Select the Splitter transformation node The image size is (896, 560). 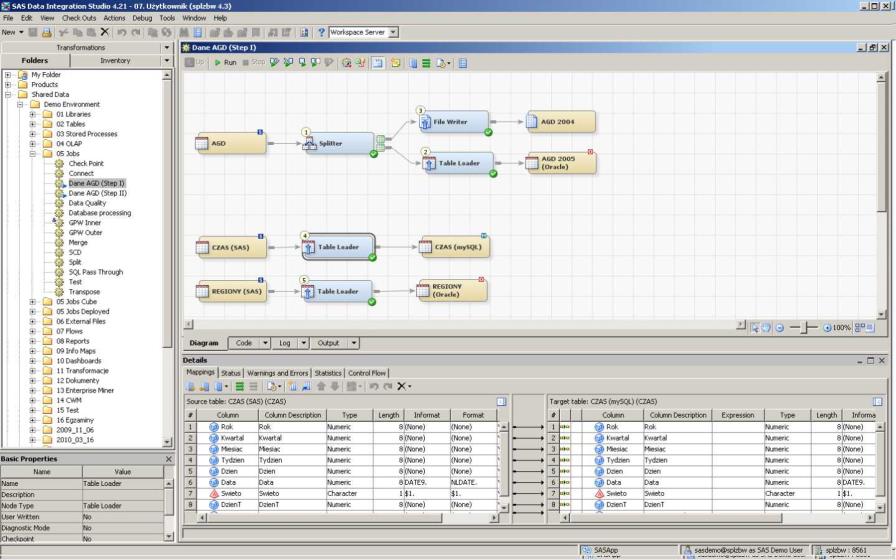click(338, 143)
